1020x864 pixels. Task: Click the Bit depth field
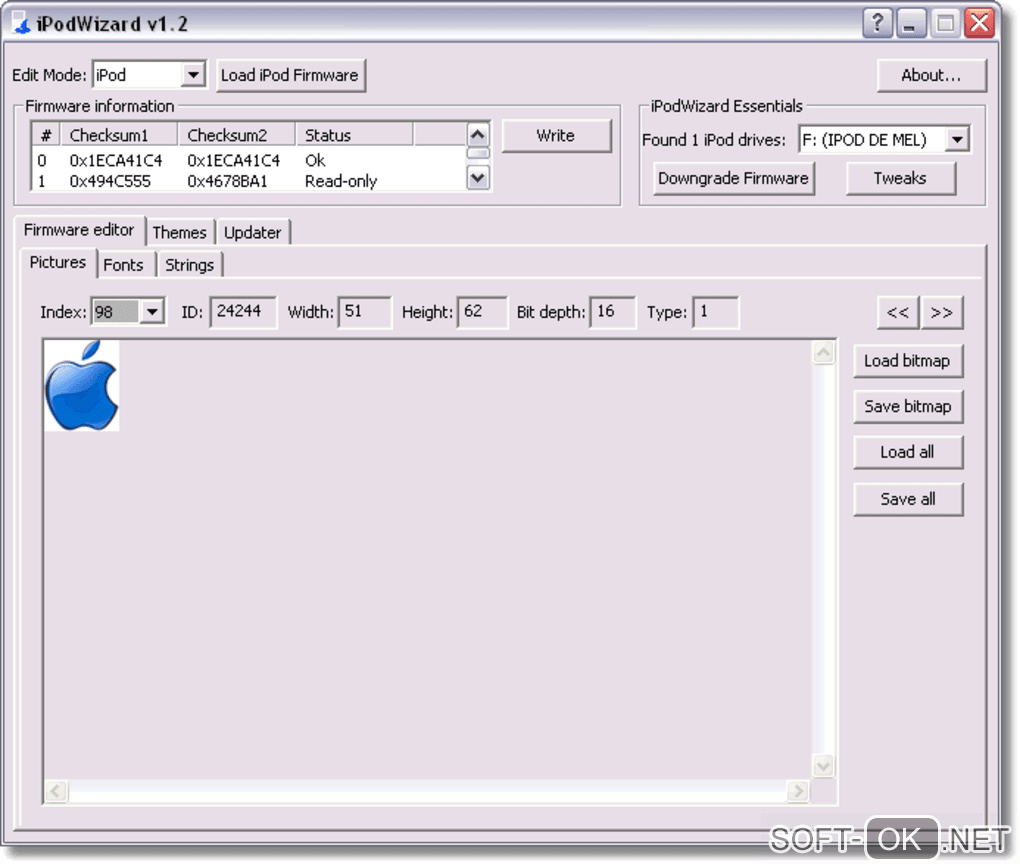[x=612, y=312]
